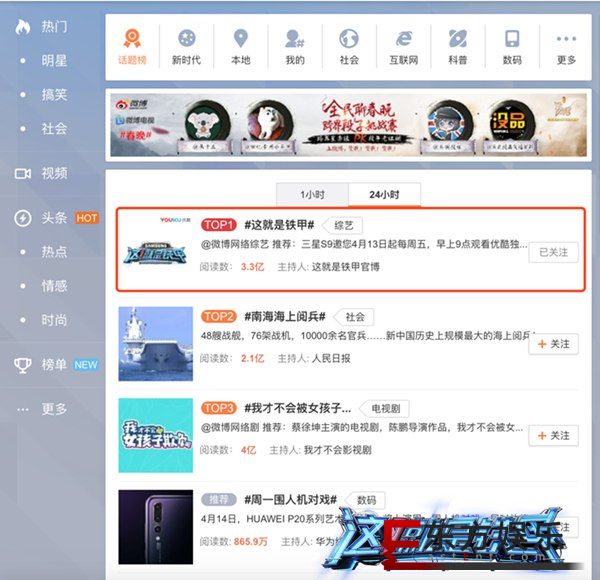Image resolution: width=600 pixels, height=580 pixels.
Task: Open the 榜单 trophy item in sidebar
Action: (x=54, y=364)
